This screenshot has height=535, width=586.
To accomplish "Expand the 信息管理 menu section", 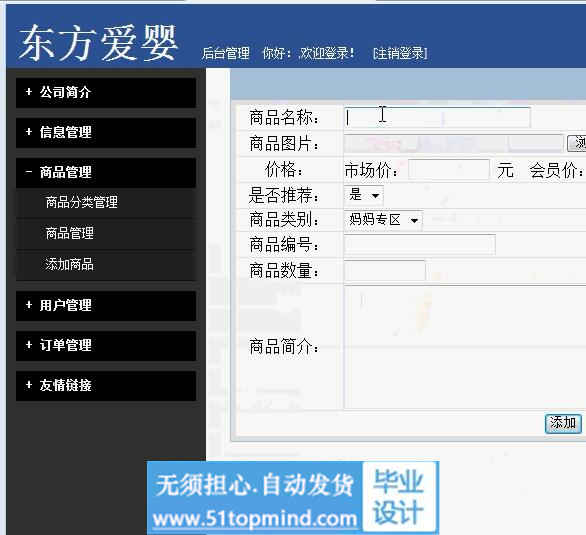I will coord(106,133).
